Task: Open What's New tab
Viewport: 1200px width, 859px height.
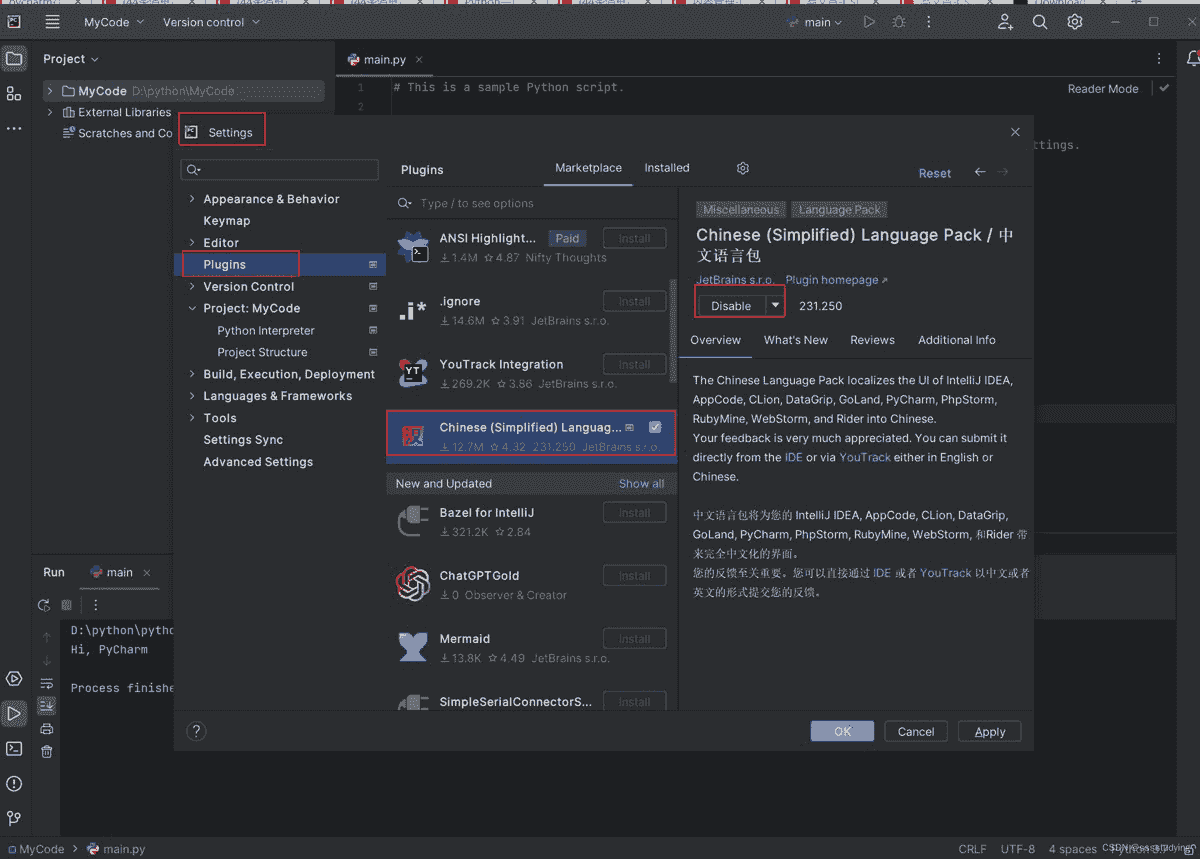Action: [x=796, y=340]
